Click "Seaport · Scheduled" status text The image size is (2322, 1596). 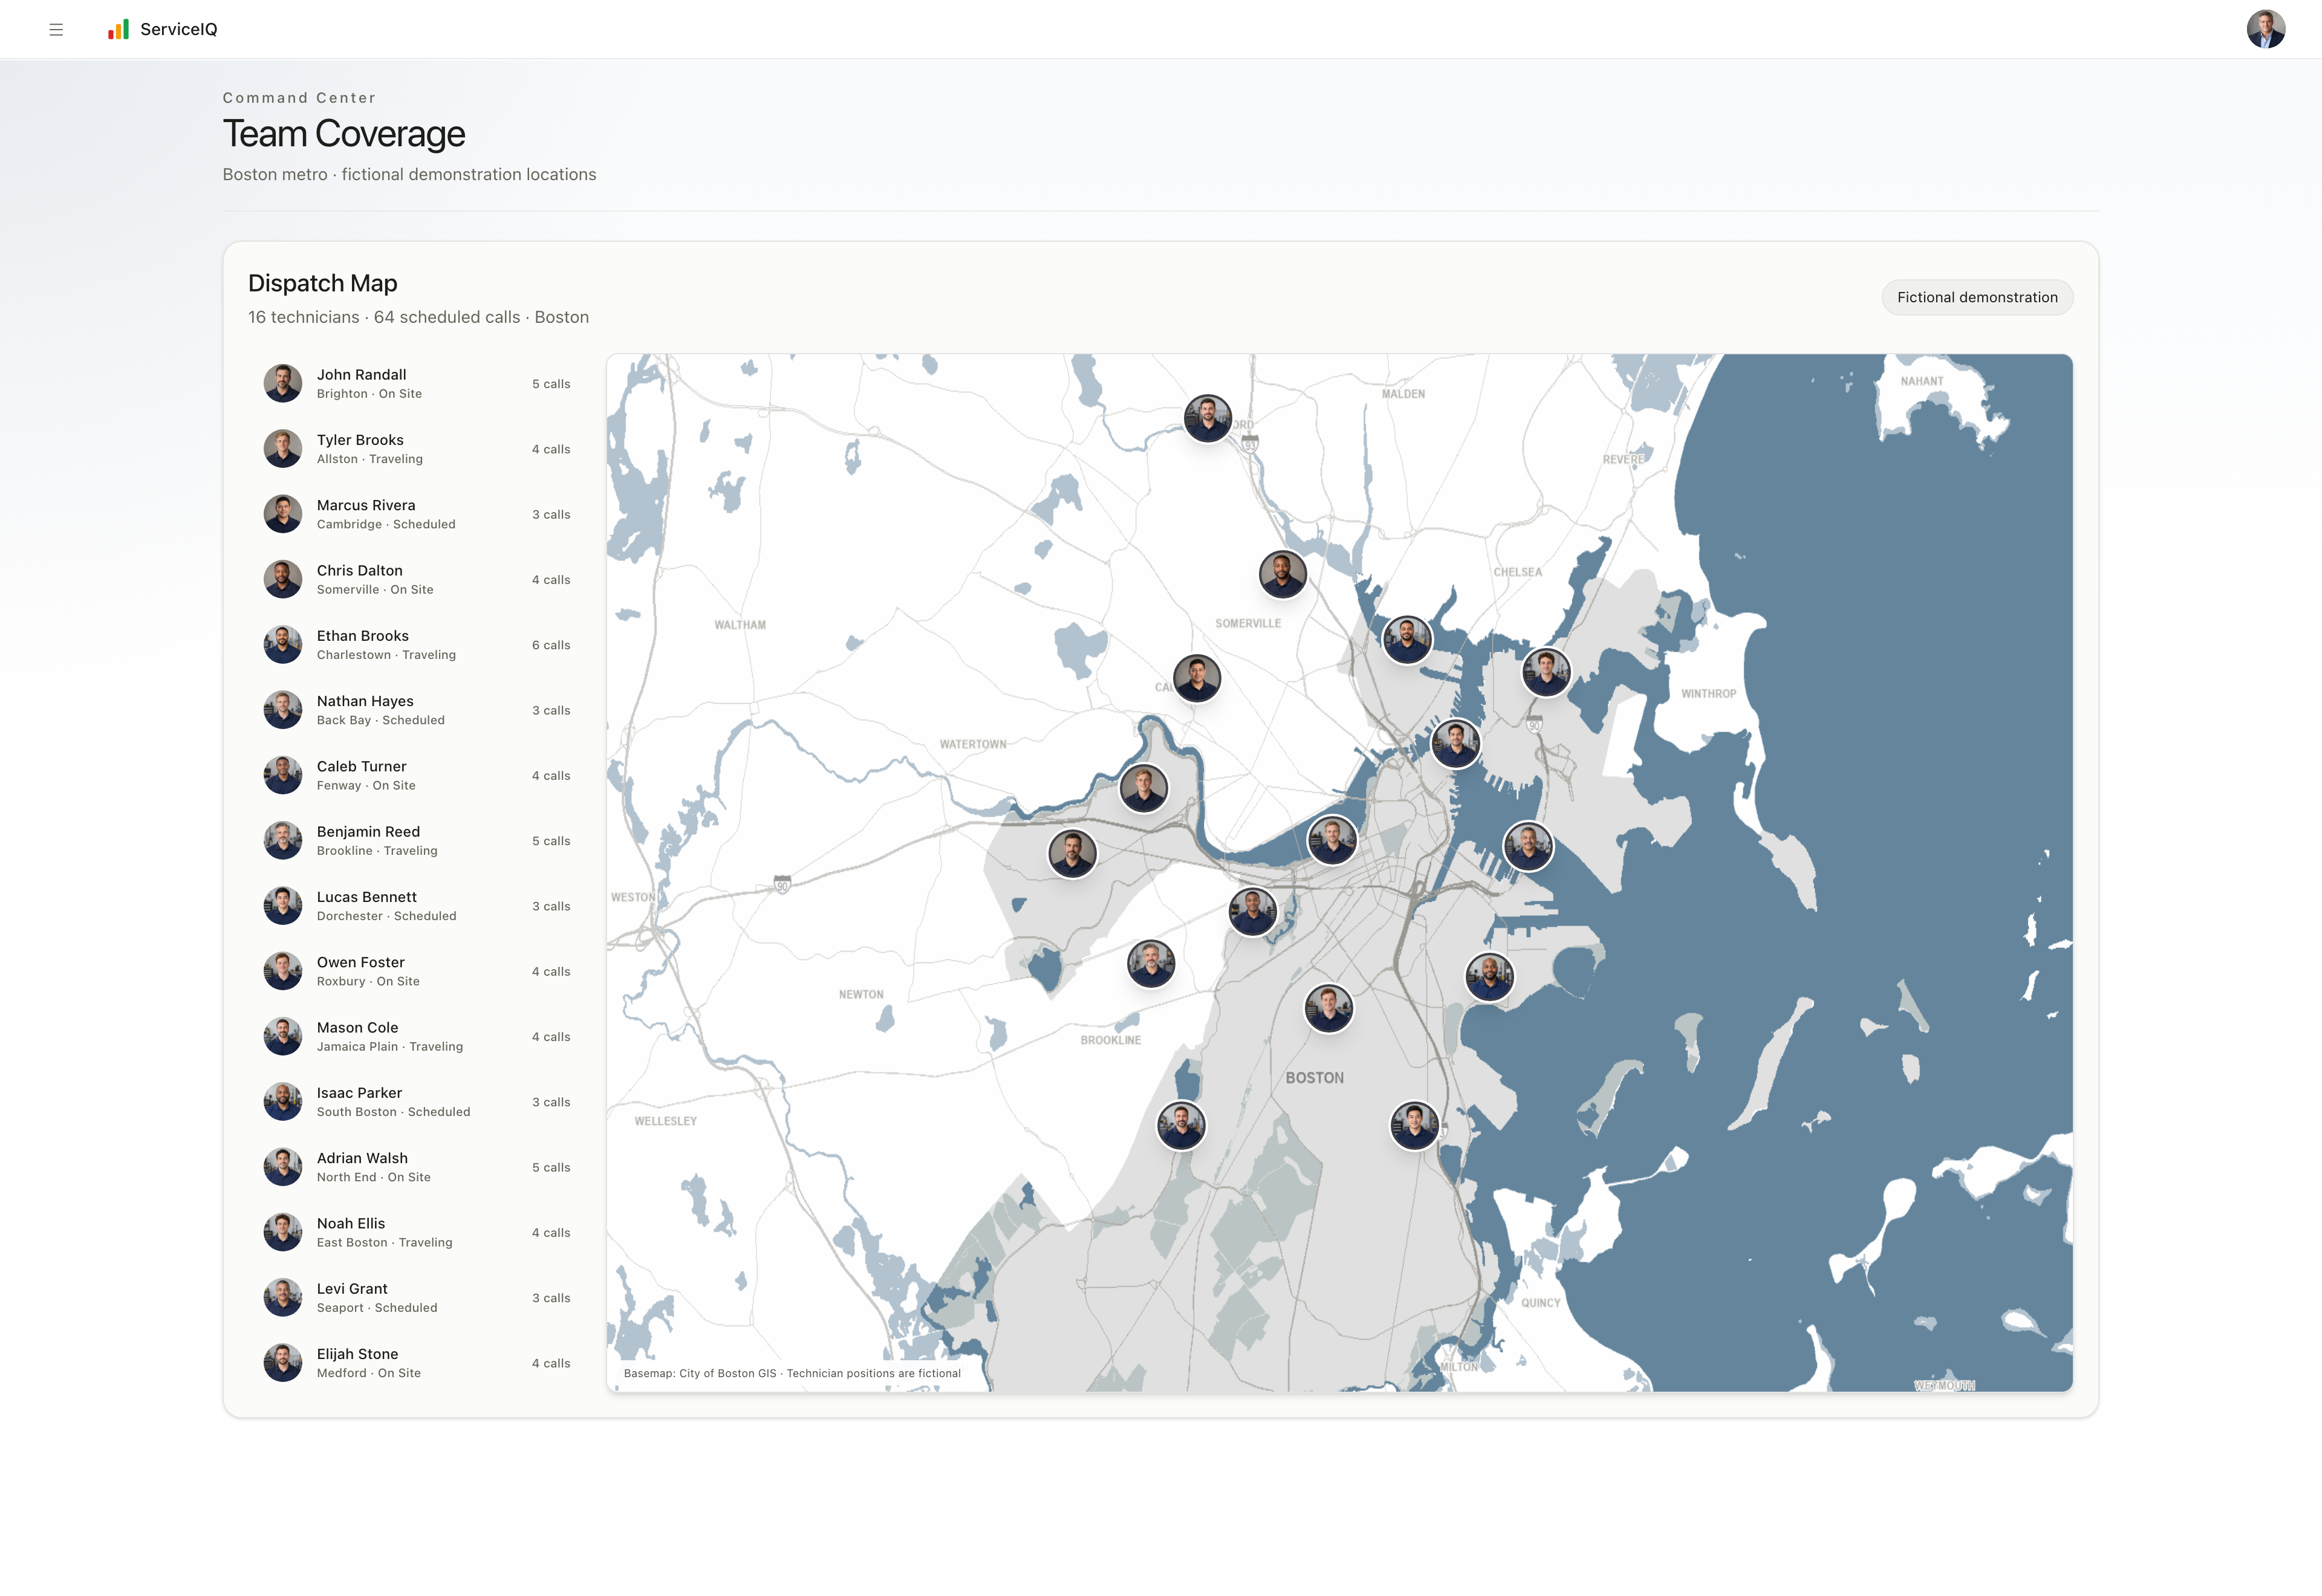[377, 1308]
